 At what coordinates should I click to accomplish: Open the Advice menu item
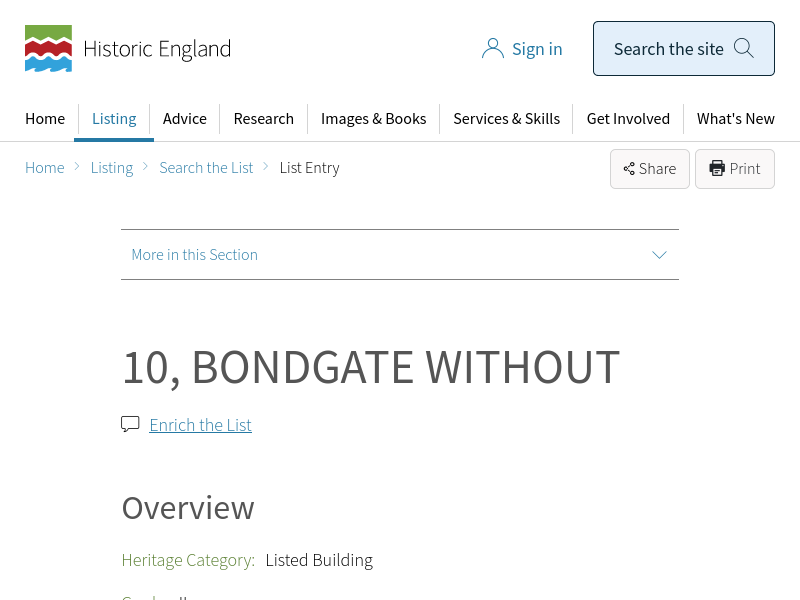pyautogui.click(x=185, y=118)
